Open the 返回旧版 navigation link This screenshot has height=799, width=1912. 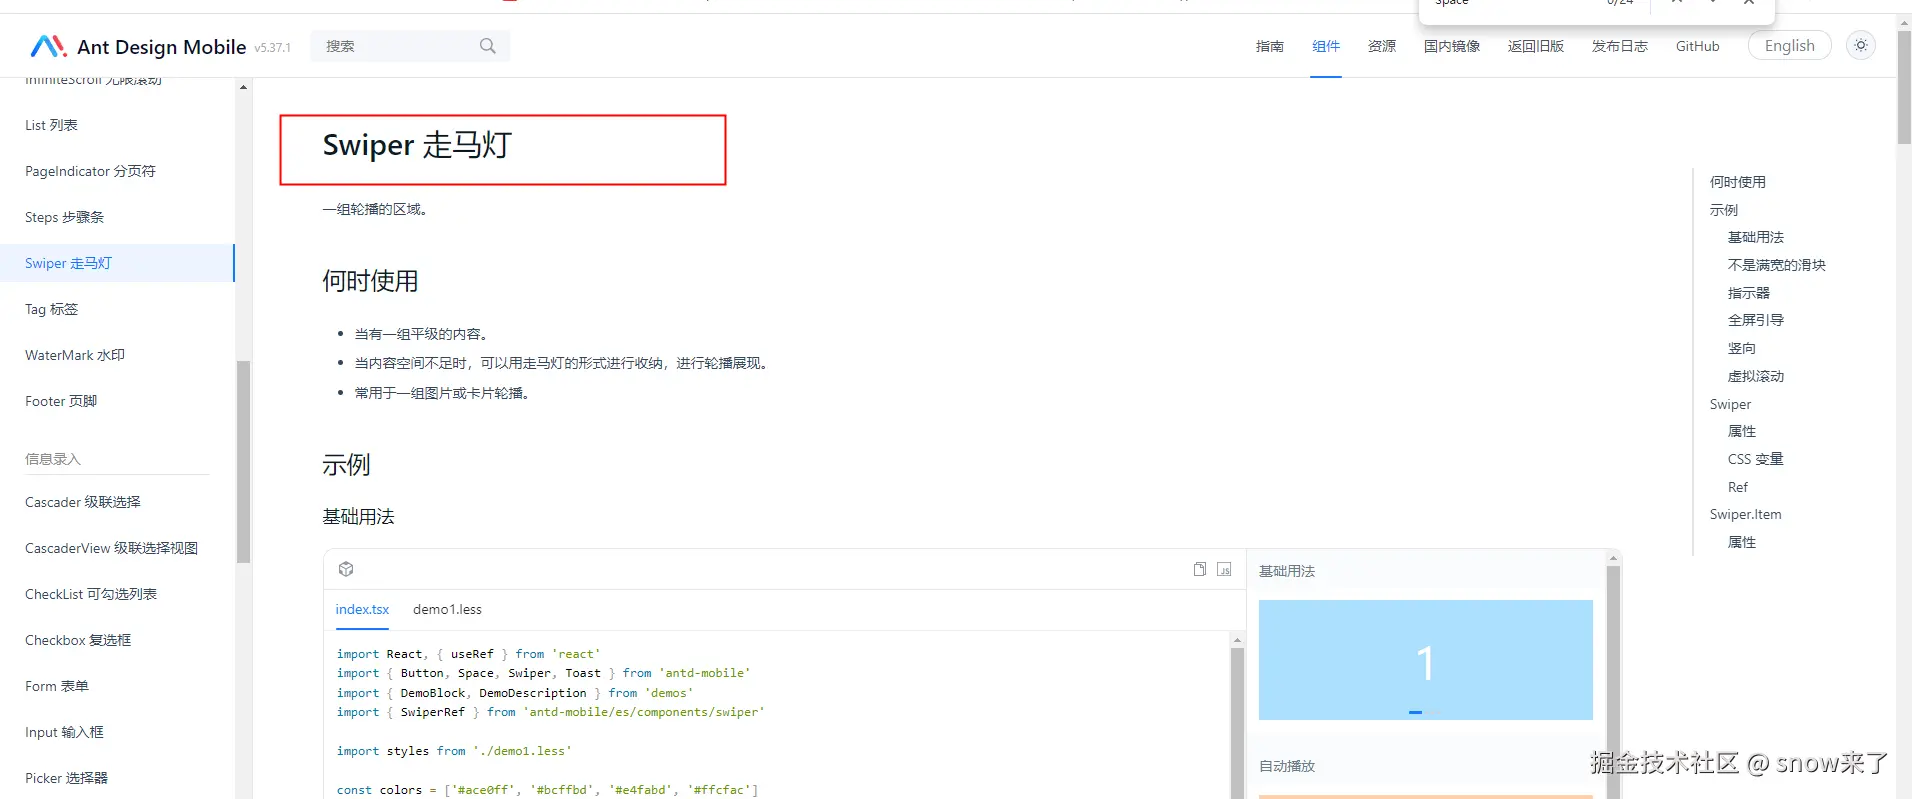click(1536, 46)
